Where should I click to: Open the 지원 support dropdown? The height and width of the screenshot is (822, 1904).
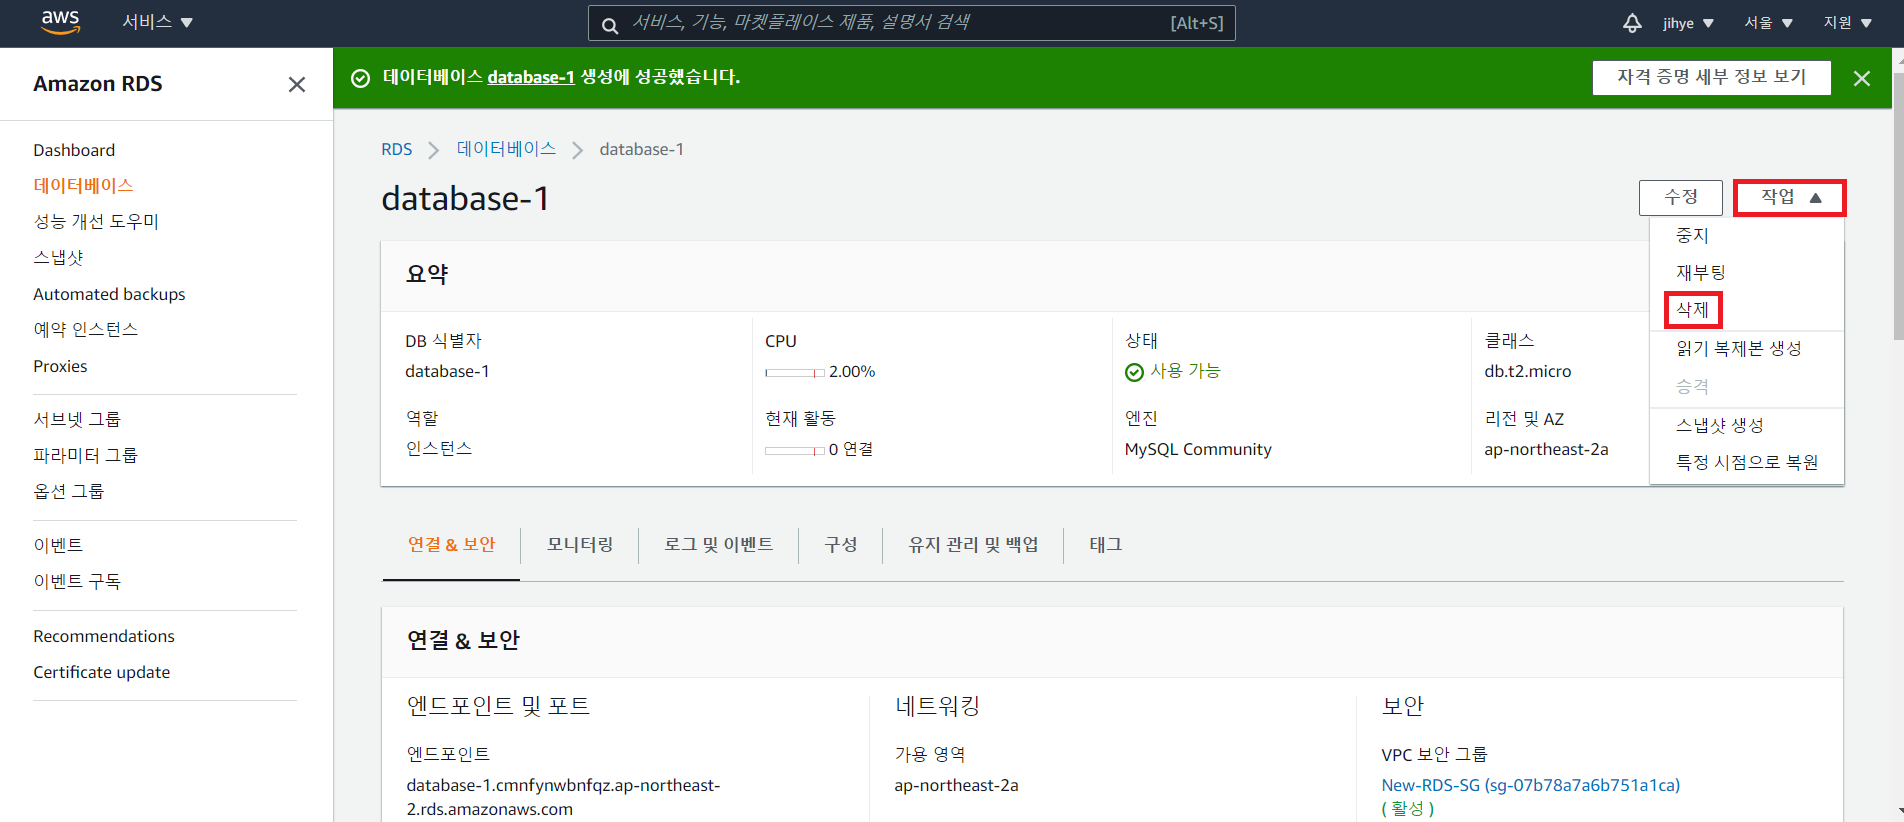[1847, 23]
